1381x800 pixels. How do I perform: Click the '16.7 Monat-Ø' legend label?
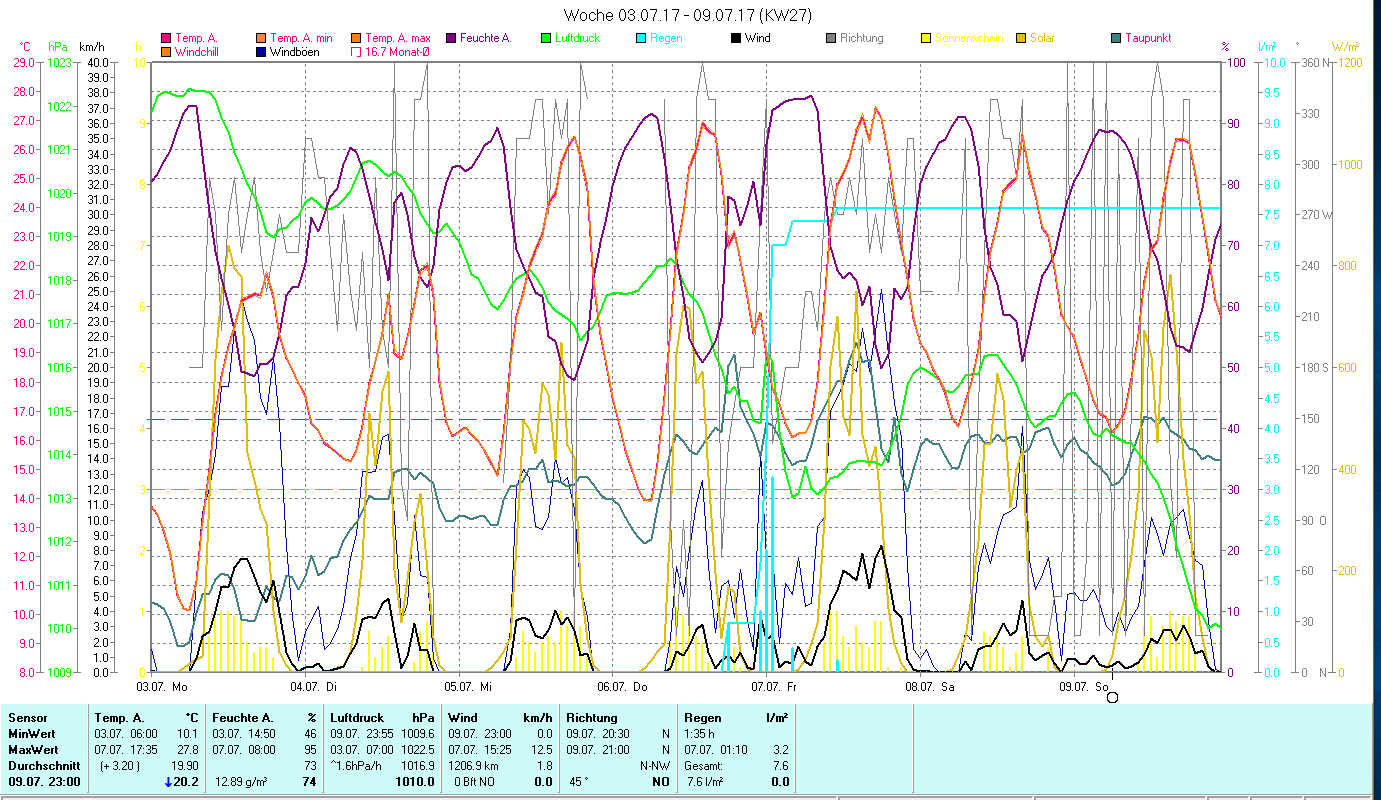[397, 52]
